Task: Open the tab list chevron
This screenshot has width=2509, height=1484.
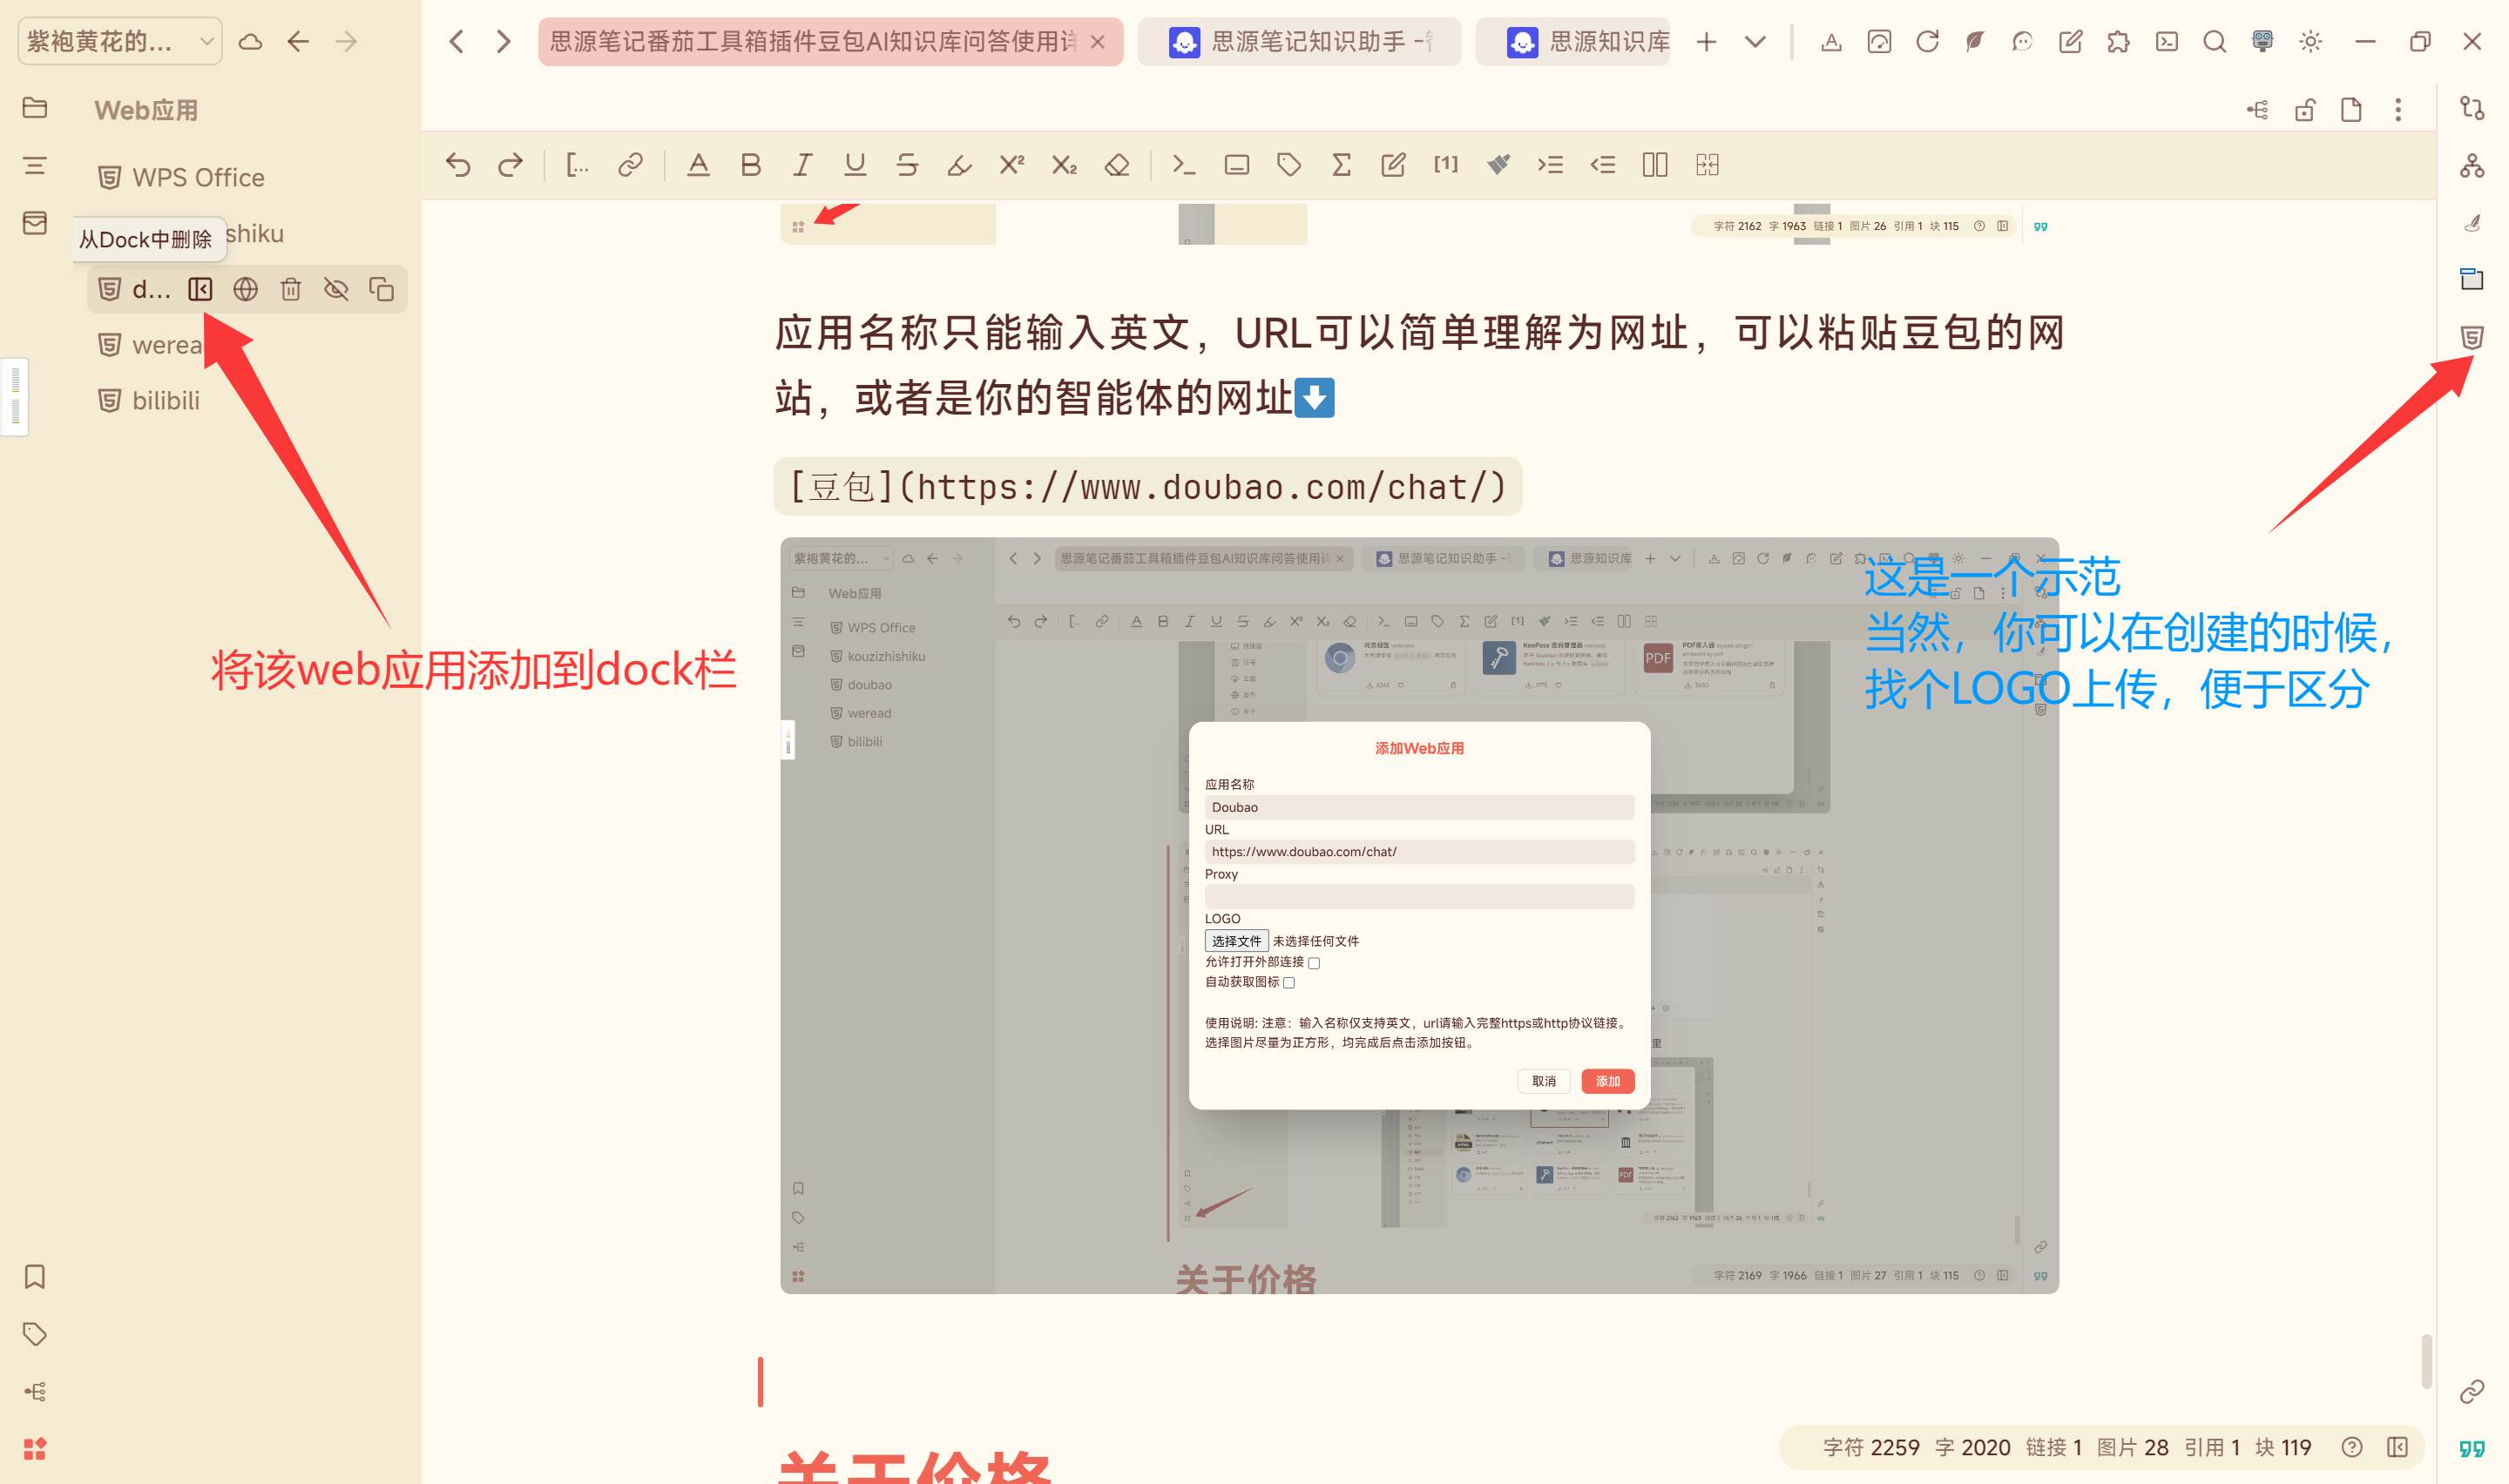Action: (x=1755, y=41)
